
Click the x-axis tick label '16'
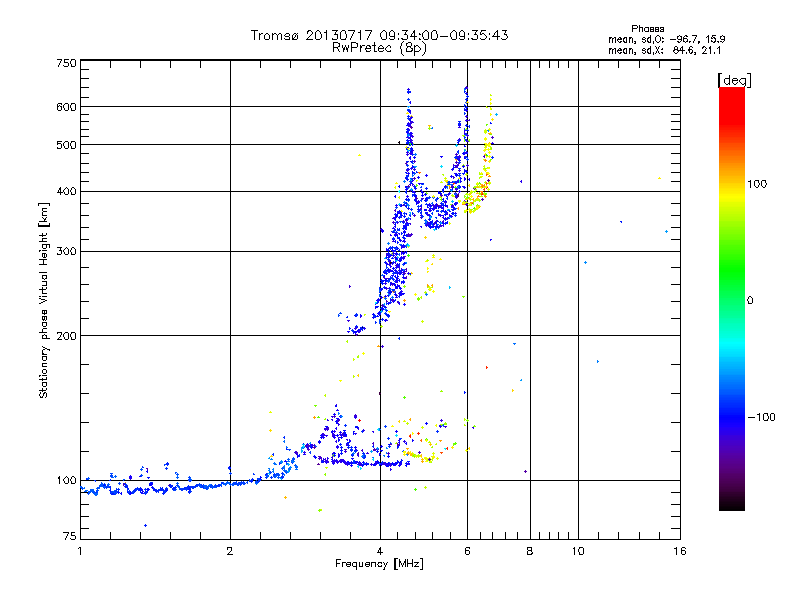click(680, 551)
